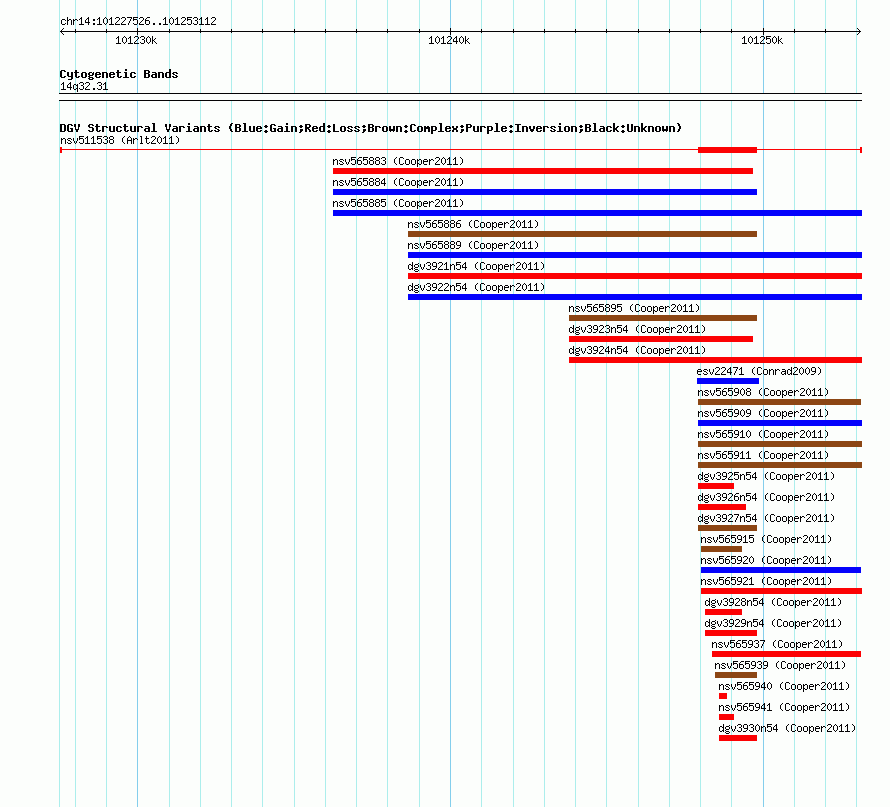Click the nsv565921 (Cooper2011) label
This screenshot has width=890, height=807.
click(x=766, y=581)
